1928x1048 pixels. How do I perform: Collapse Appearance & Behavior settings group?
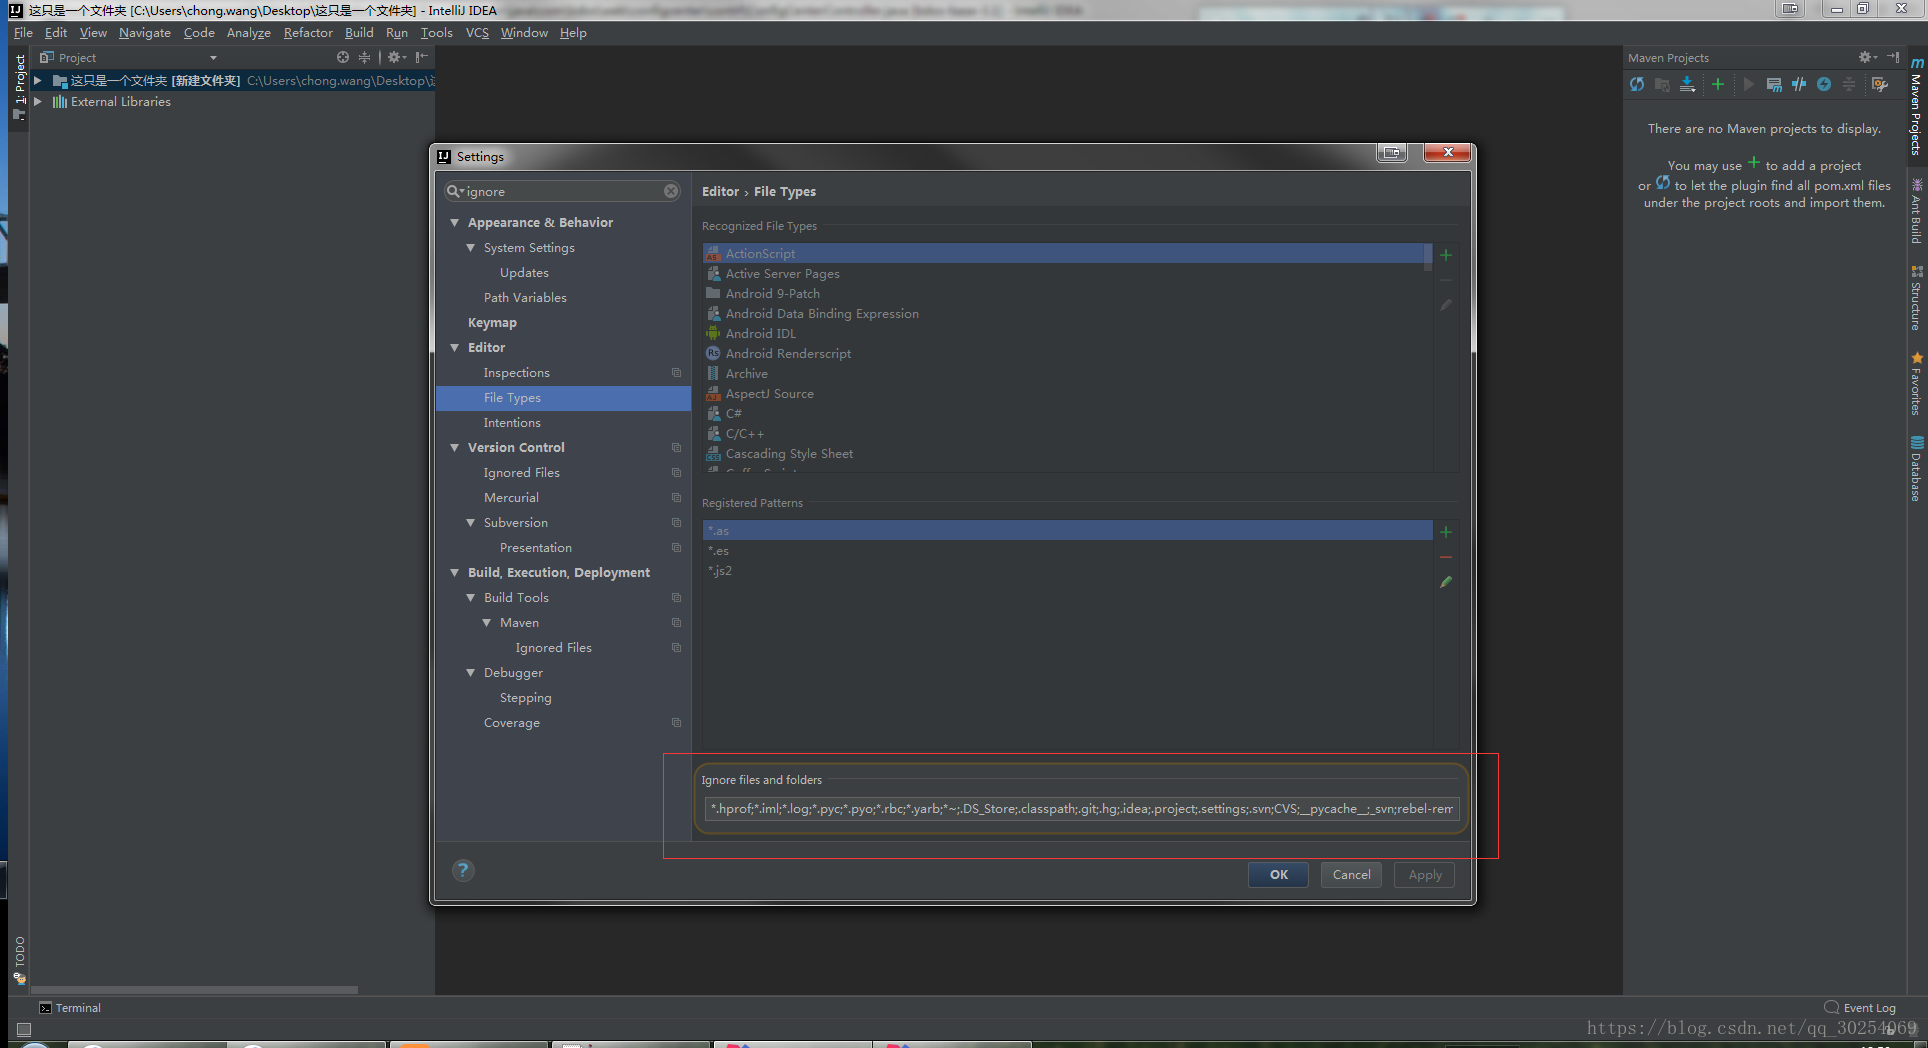tap(455, 222)
